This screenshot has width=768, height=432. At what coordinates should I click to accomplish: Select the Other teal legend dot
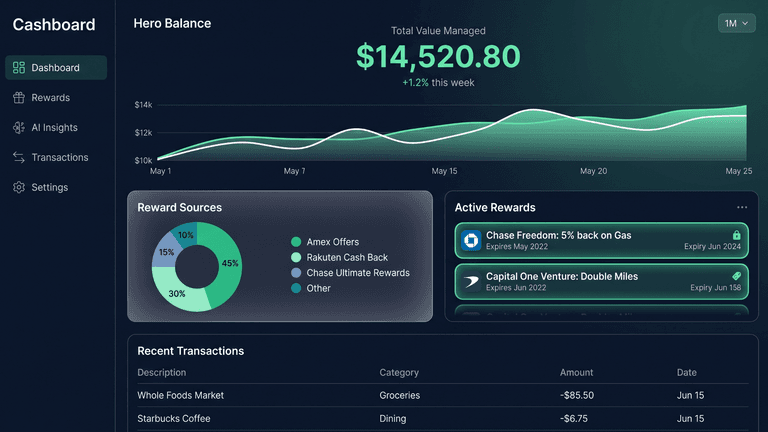pyautogui.click(x=296, y=288)
